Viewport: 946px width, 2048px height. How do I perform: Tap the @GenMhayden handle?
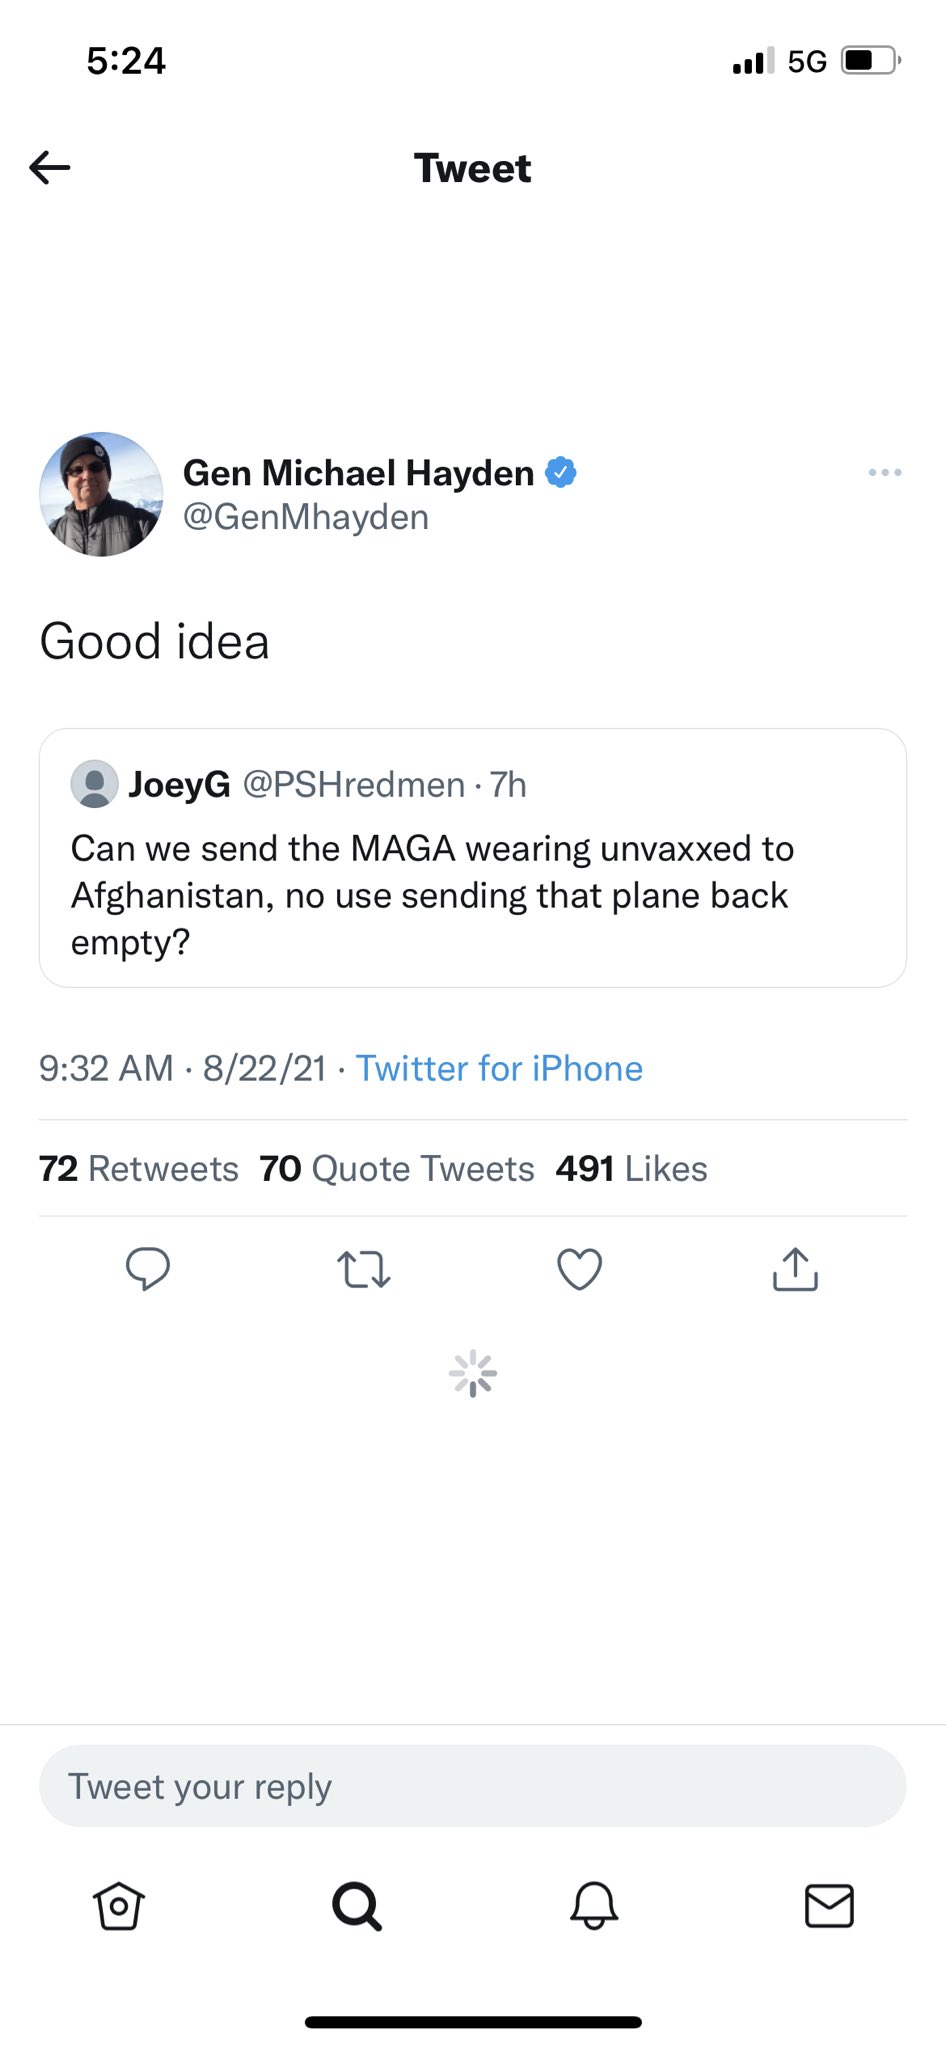(x=306, y=517)
